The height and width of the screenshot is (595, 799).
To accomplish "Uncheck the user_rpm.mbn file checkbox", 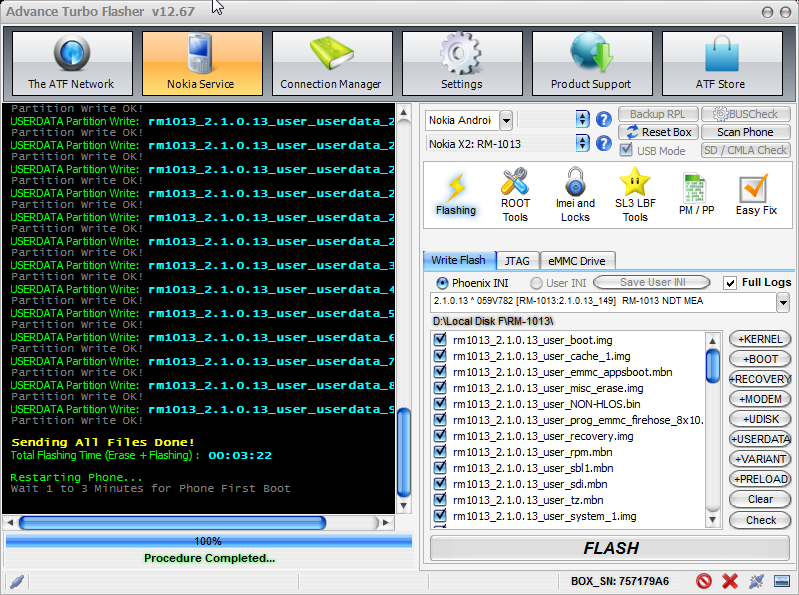I will pyautogui.click(x=440, y=452).
